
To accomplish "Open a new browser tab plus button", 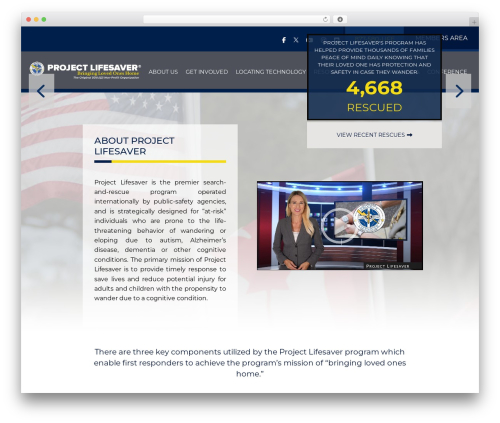I will coord(474,22).
